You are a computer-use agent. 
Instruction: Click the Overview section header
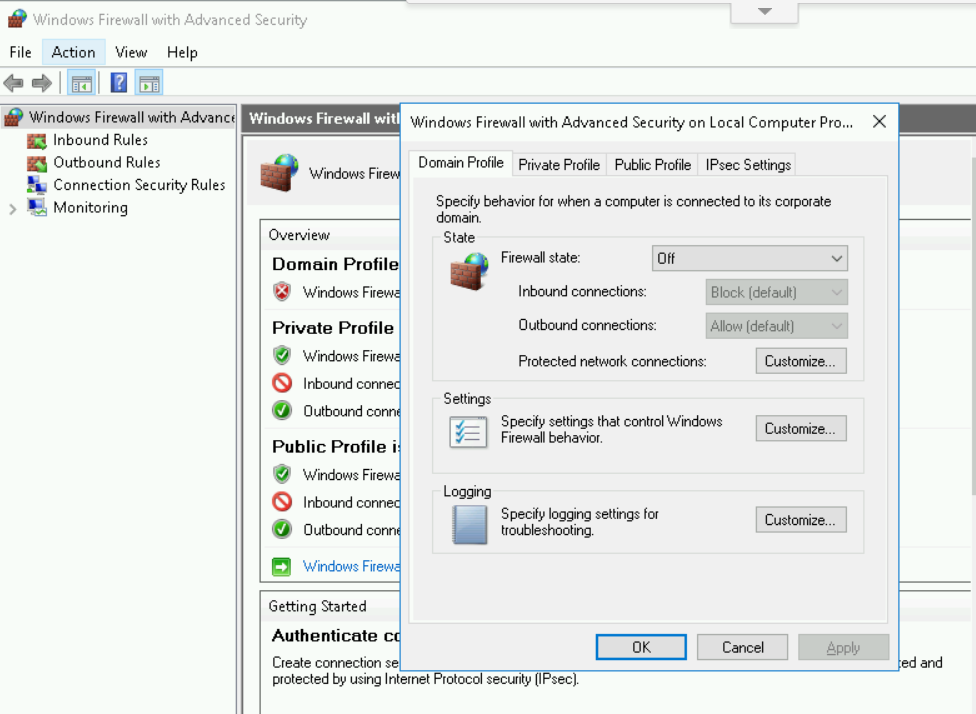click(x=299, y=235)
